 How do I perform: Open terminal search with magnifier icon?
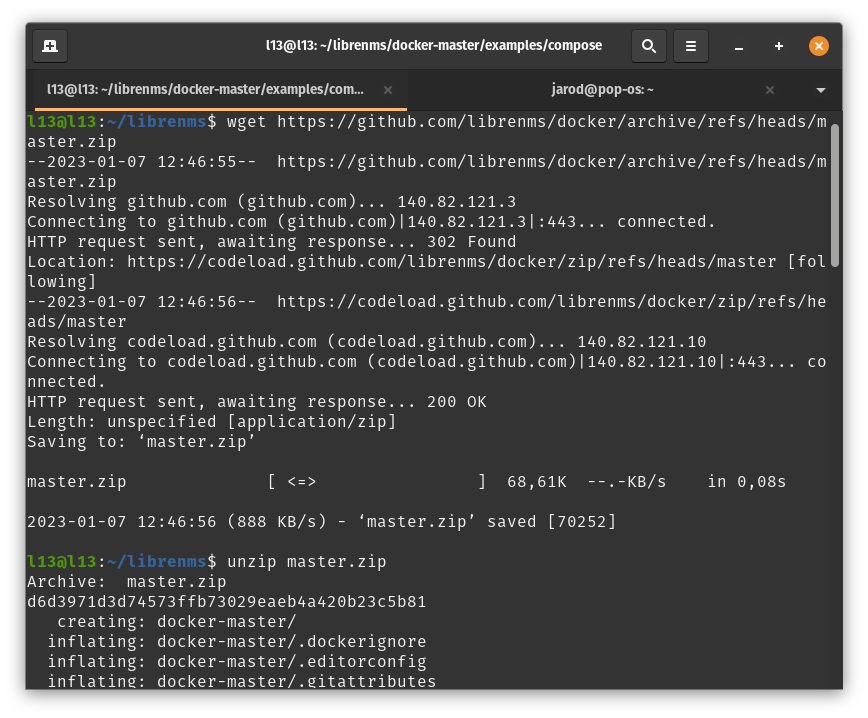tap(648, 46)
